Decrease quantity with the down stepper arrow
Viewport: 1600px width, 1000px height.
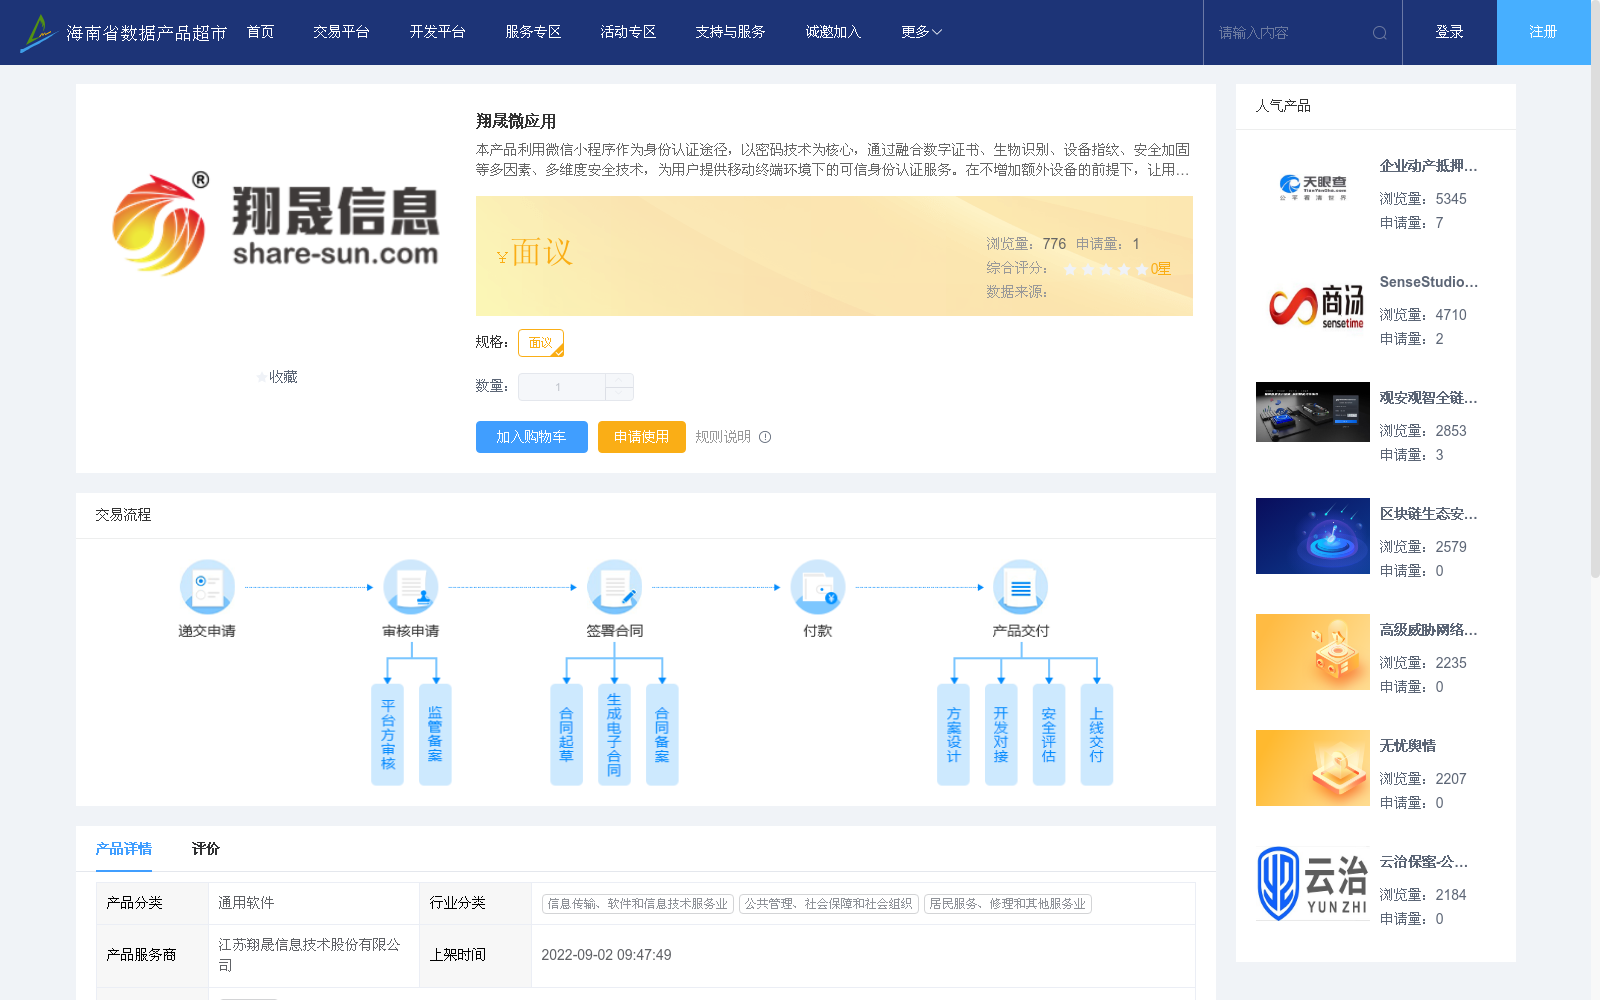pyautogui.click(x=619, y=394)
